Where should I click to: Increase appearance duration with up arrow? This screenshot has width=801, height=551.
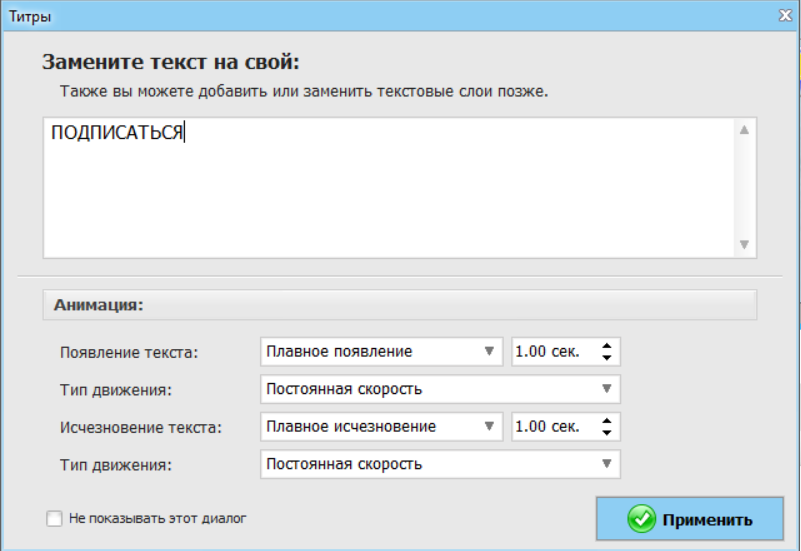606,346
